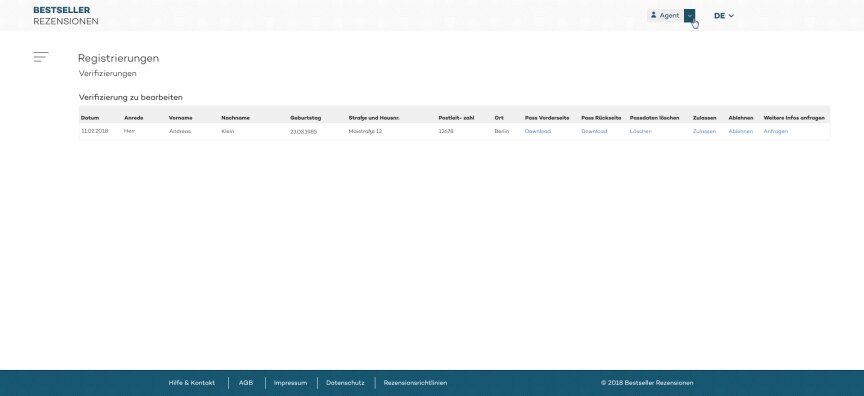Click the Ort cell 'Berlin'
The width and height of the screenshot is (864, 396).
coord(501,131)
